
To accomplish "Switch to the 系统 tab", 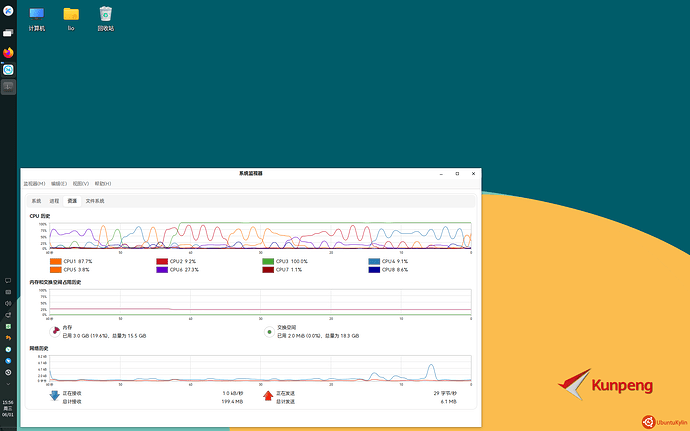I will point(36,201).
